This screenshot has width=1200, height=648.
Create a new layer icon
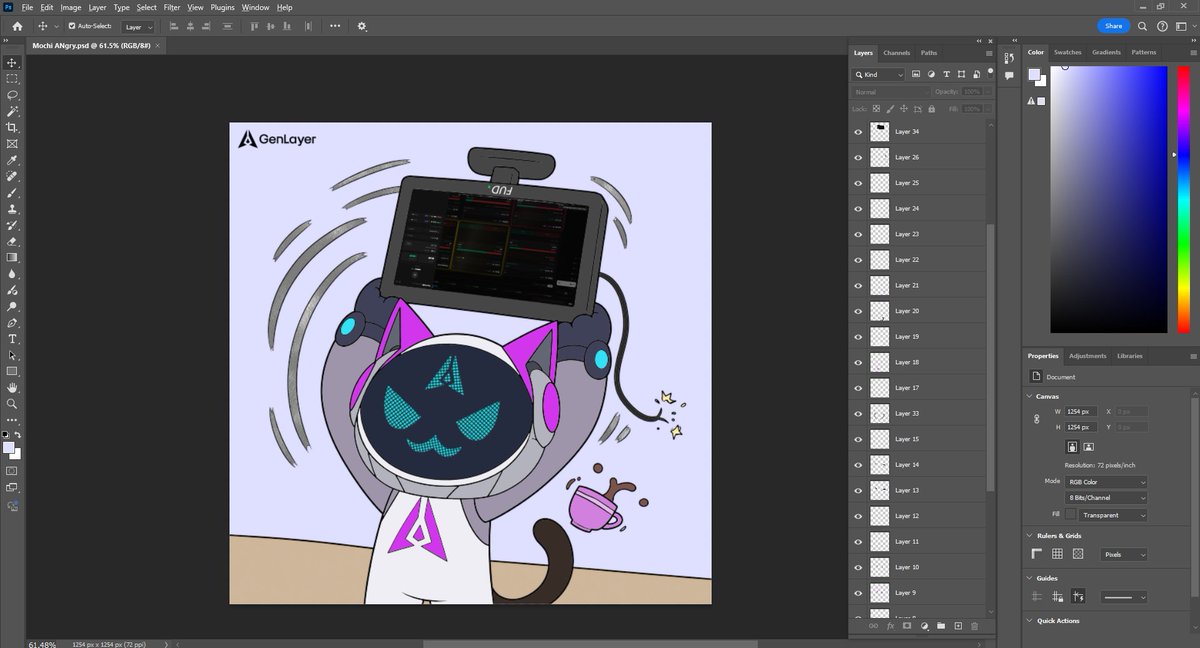click(958, 626)
